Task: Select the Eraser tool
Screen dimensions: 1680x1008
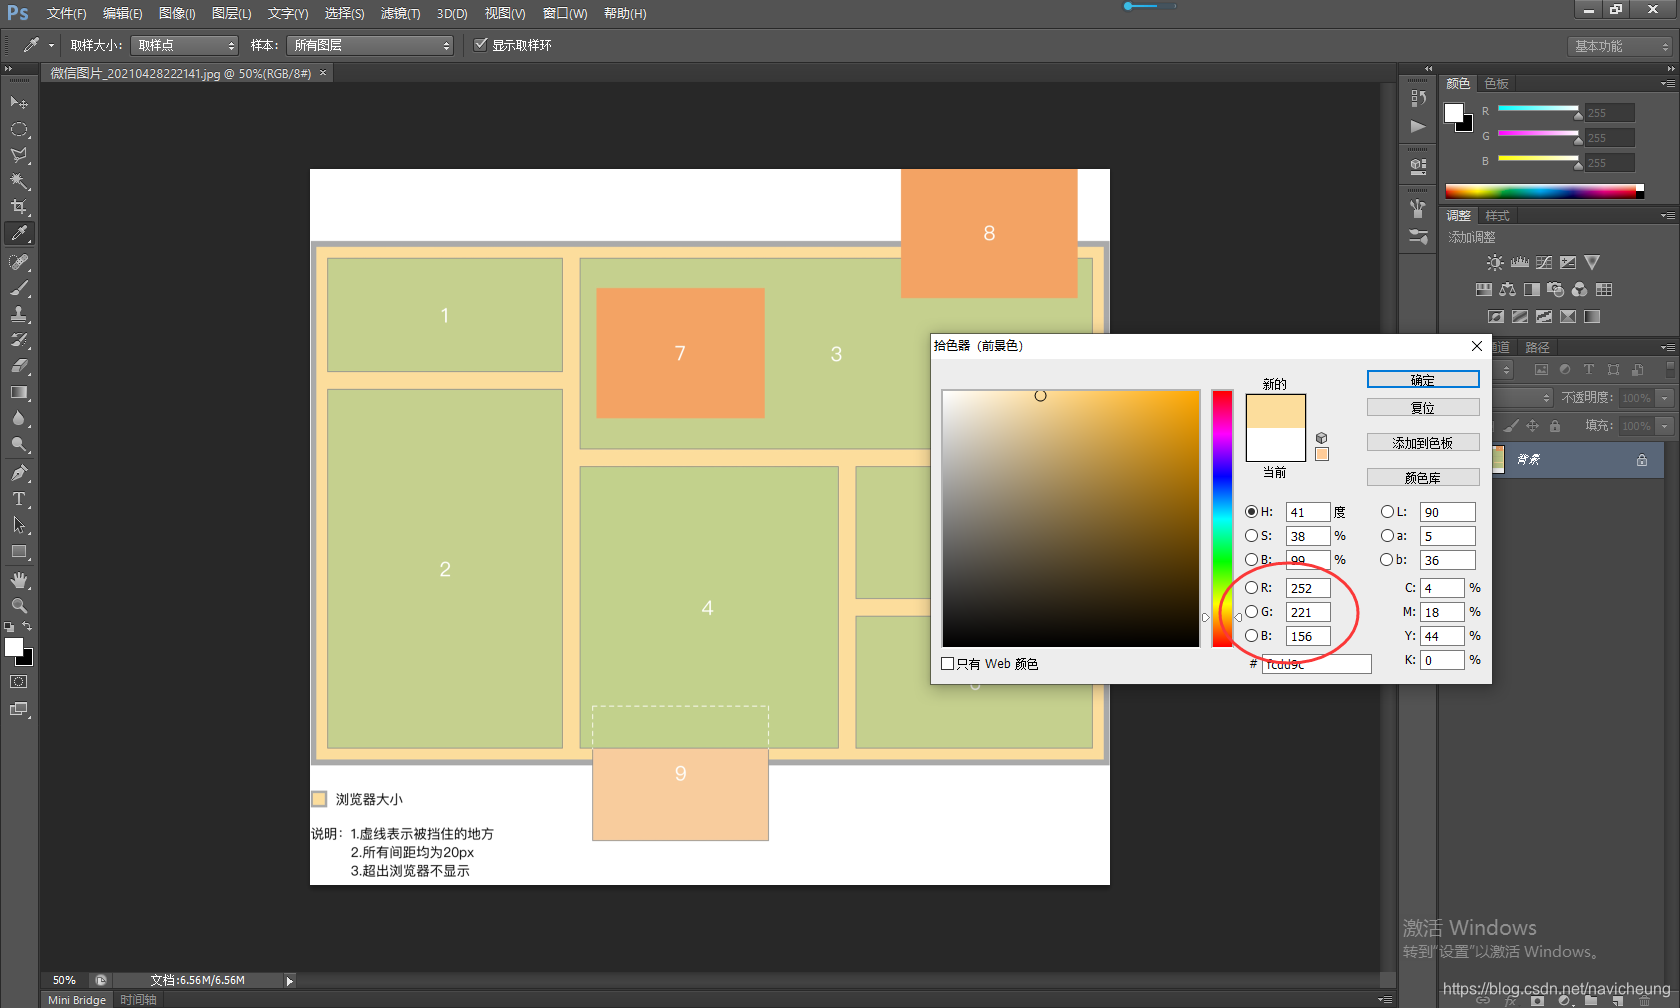Action: coord(19,366)
